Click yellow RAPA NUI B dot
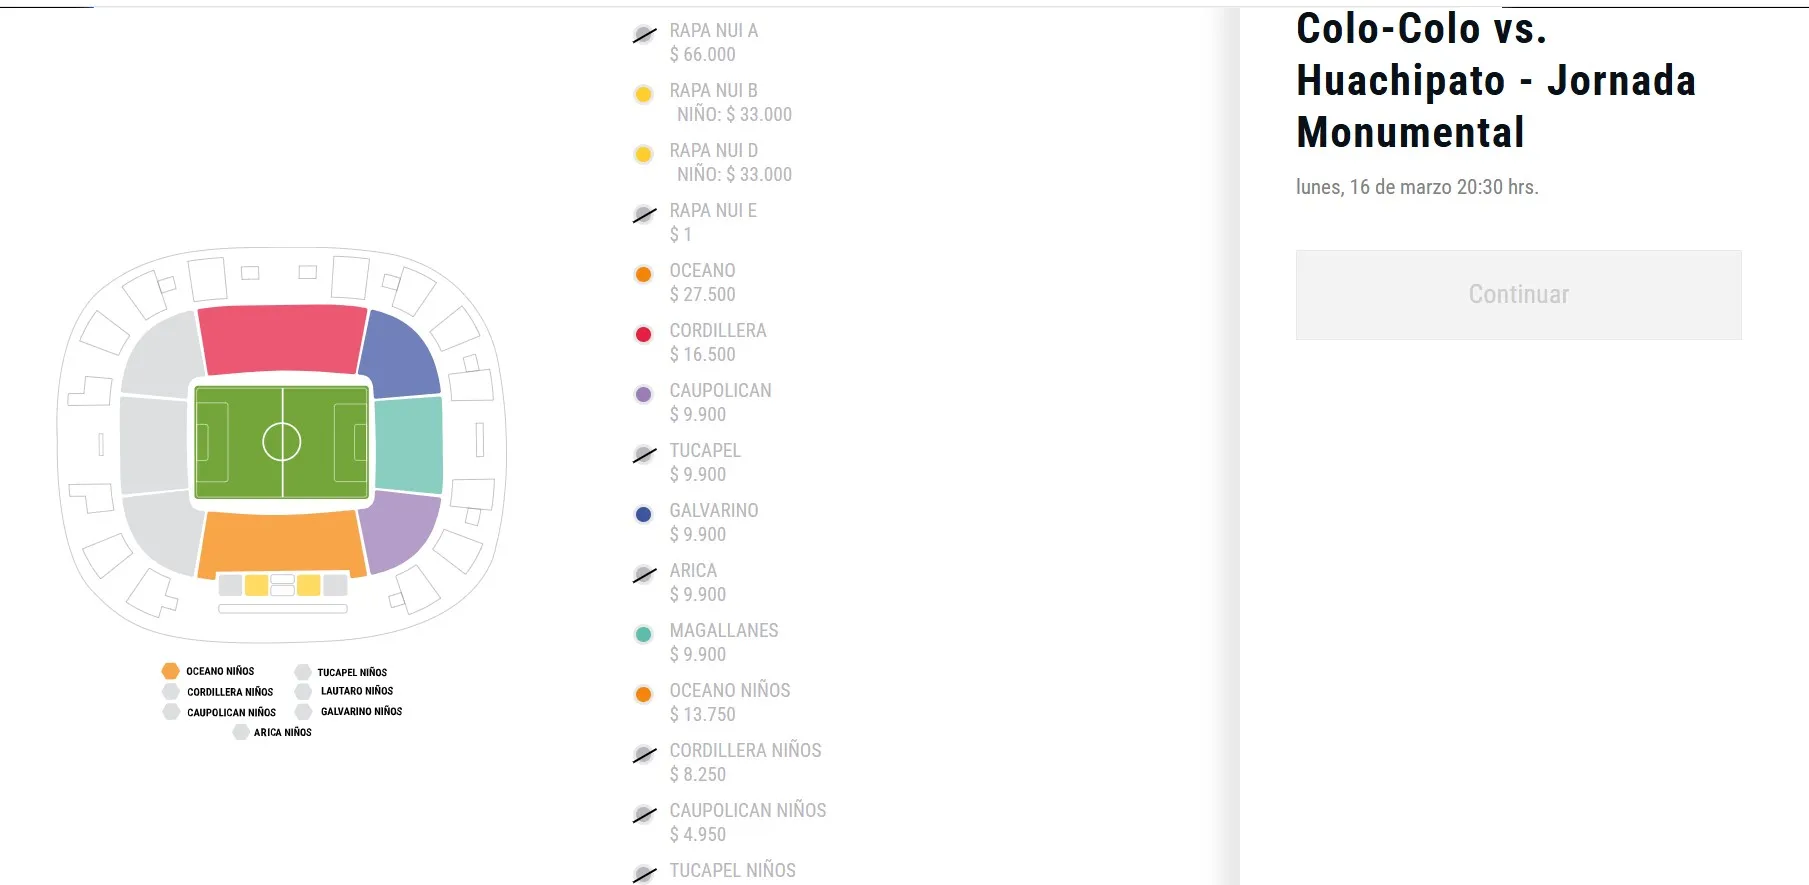 (643, 94)
